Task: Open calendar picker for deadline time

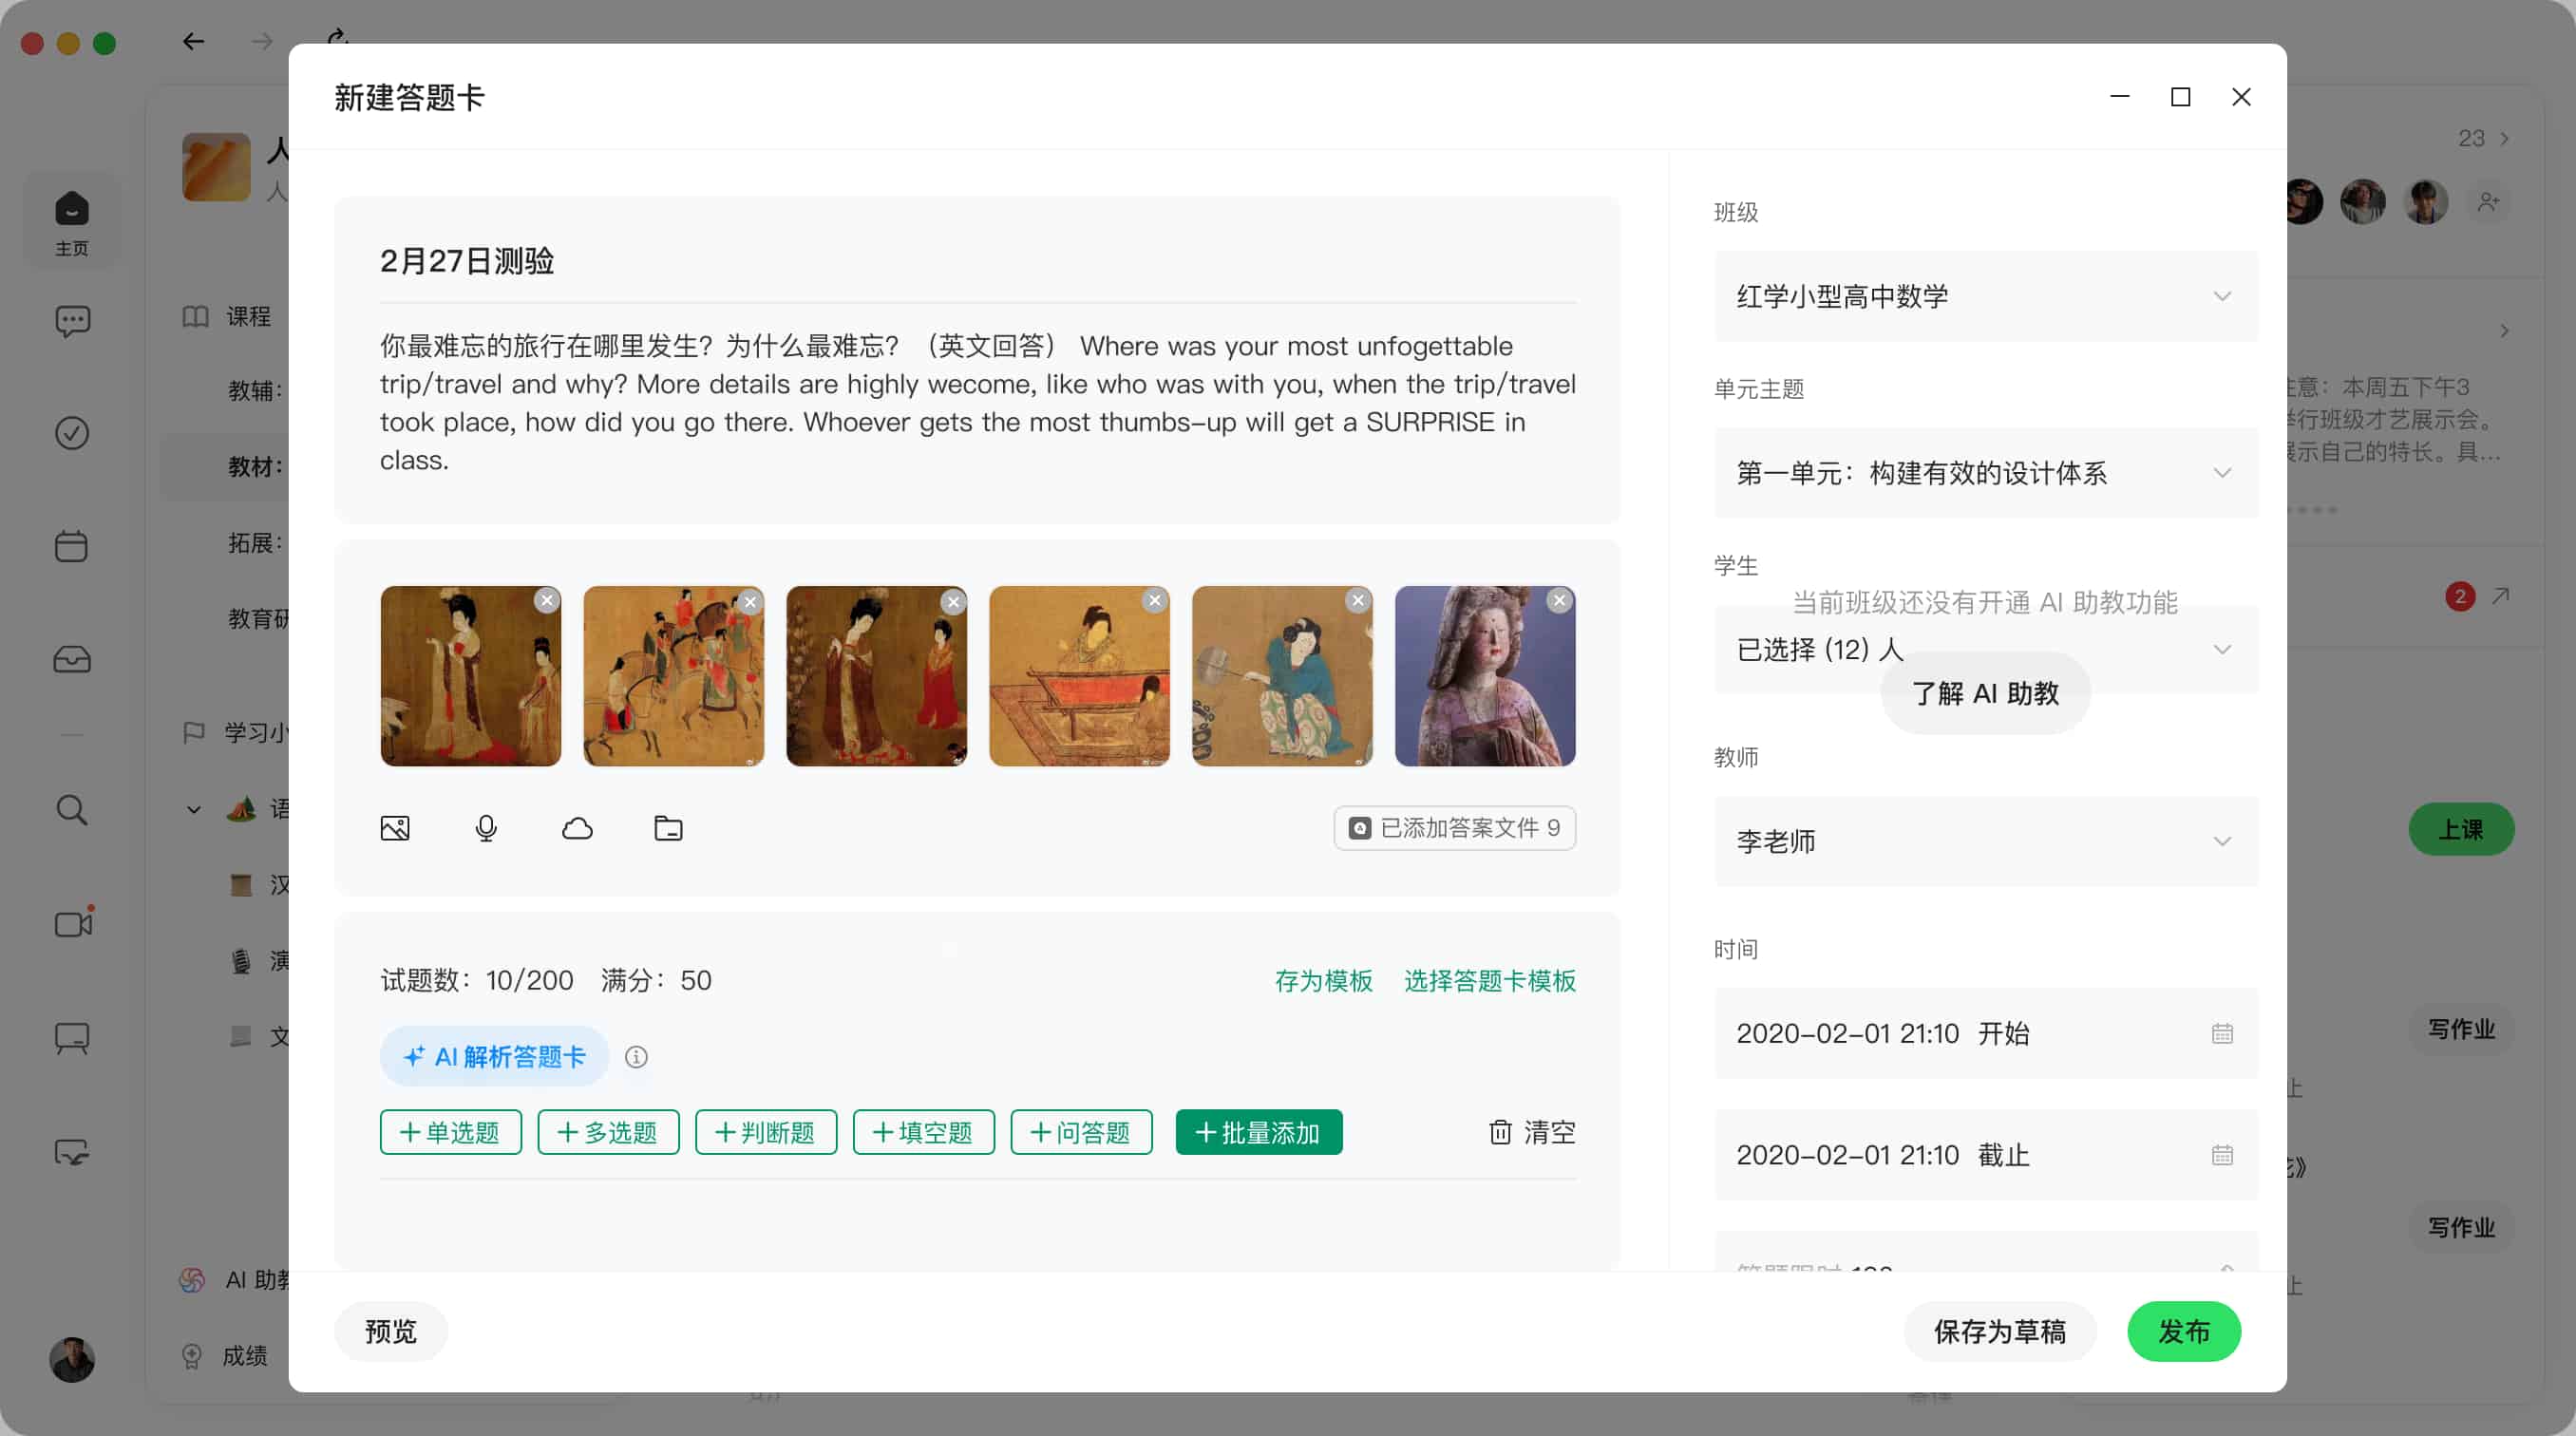Action: [x=2222, y=1155]
